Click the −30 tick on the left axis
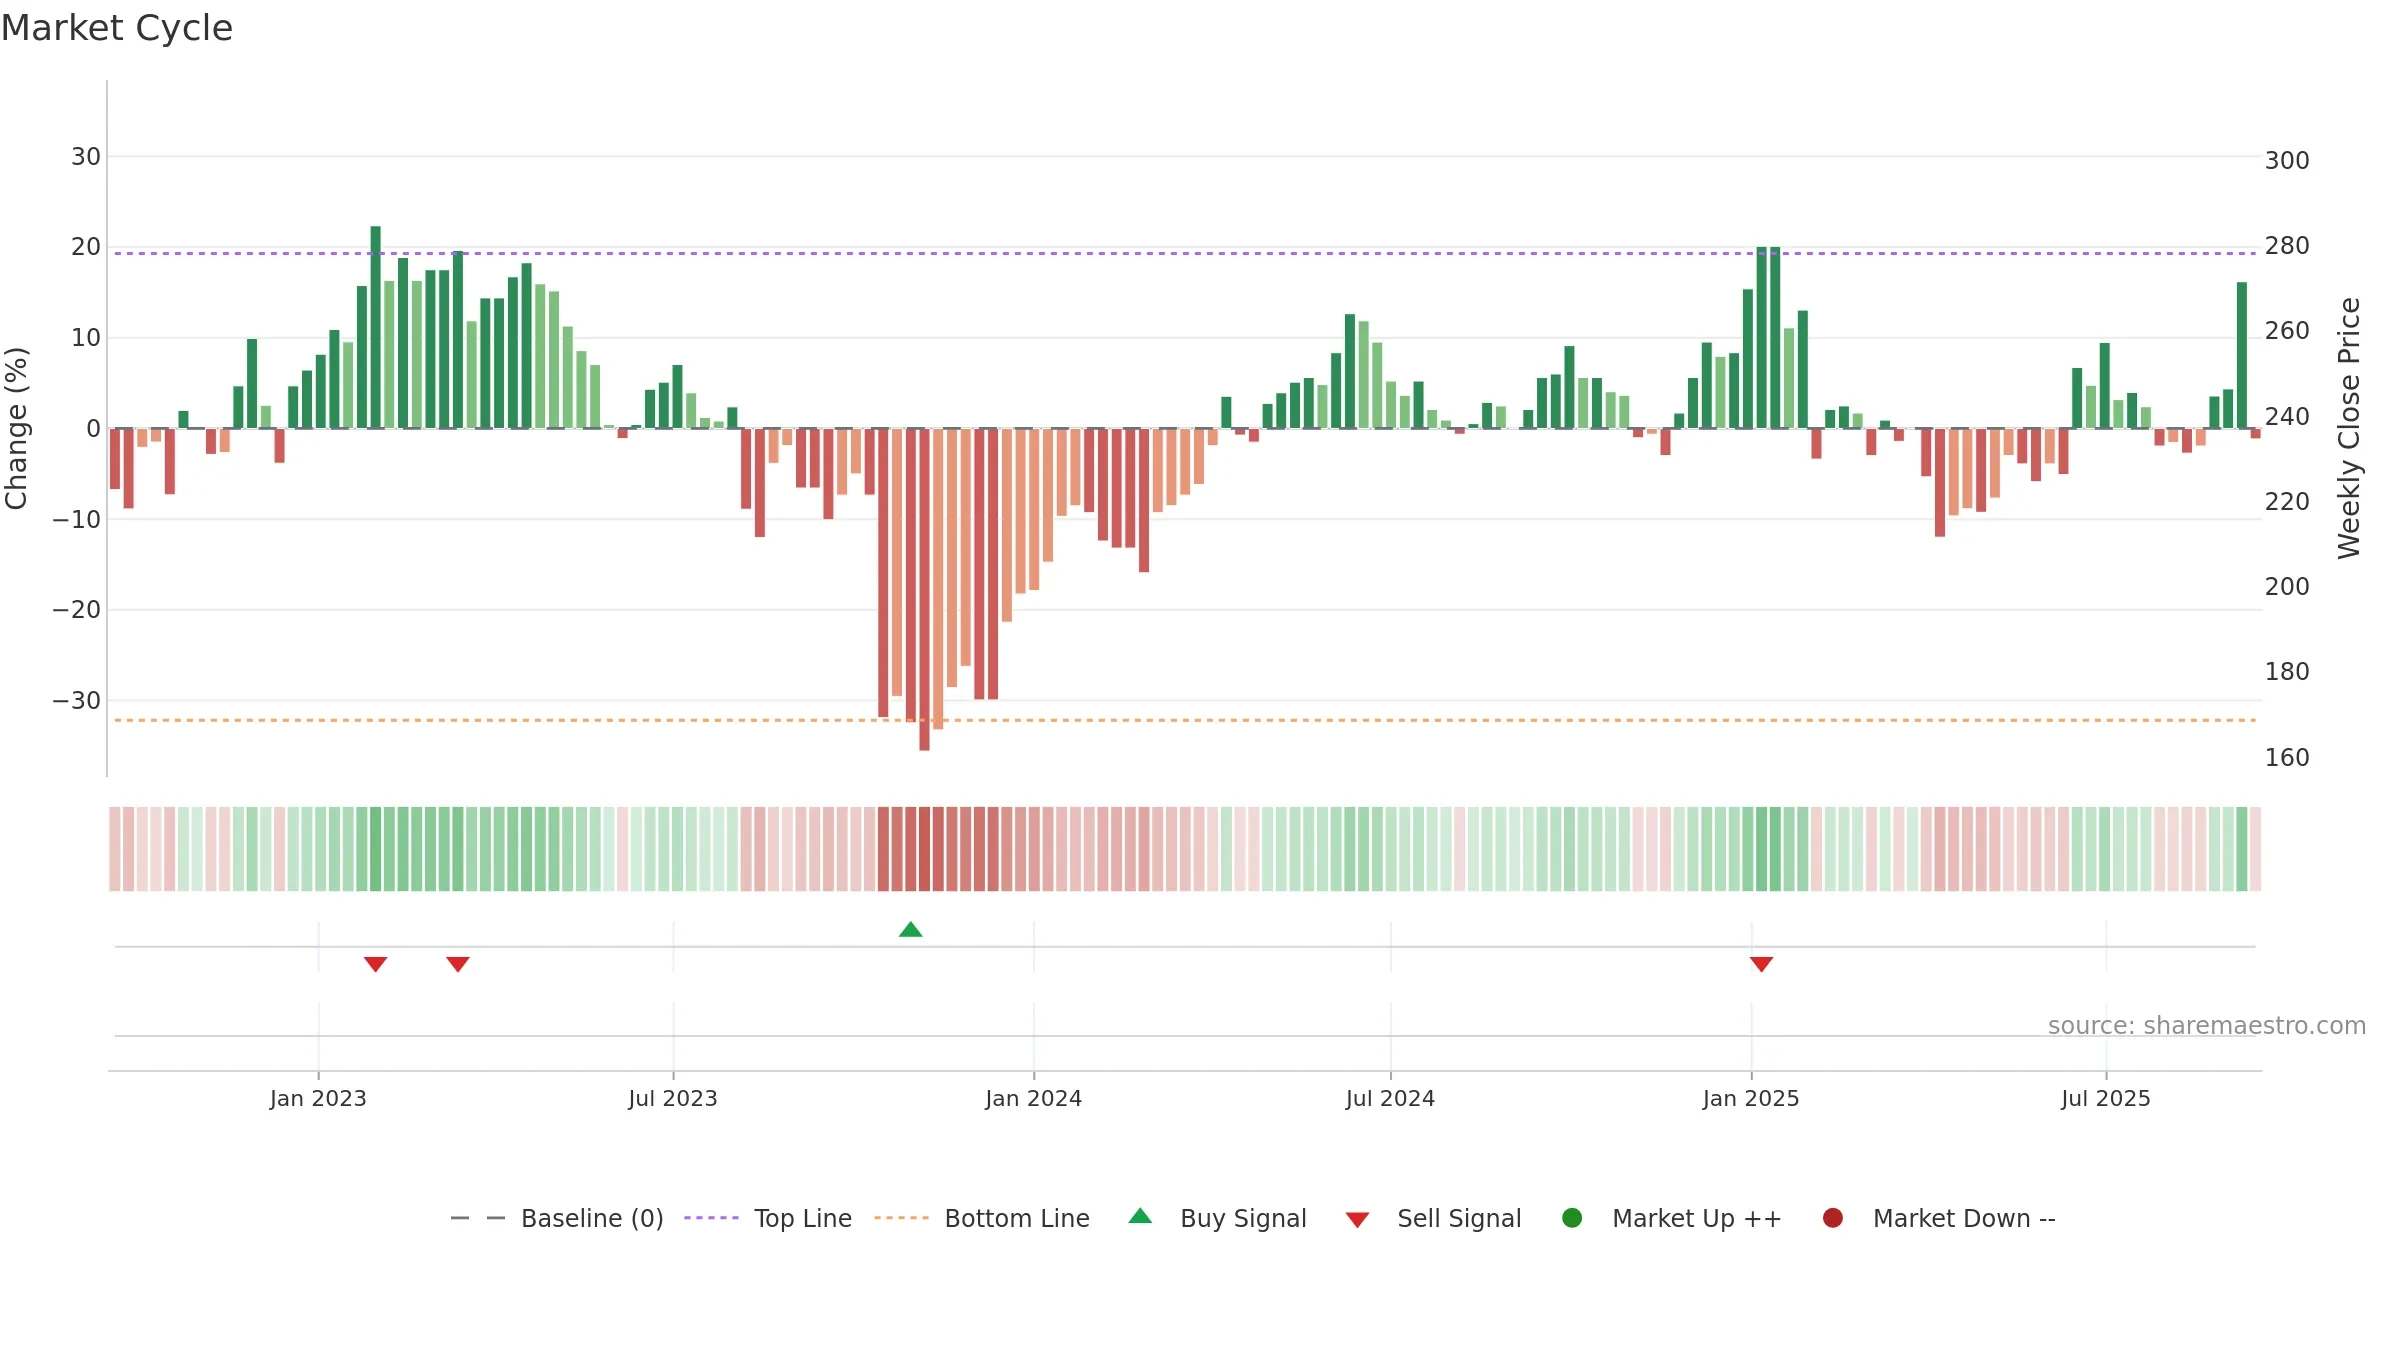This screenshot has height=1350, width=2400. (77, 701)
